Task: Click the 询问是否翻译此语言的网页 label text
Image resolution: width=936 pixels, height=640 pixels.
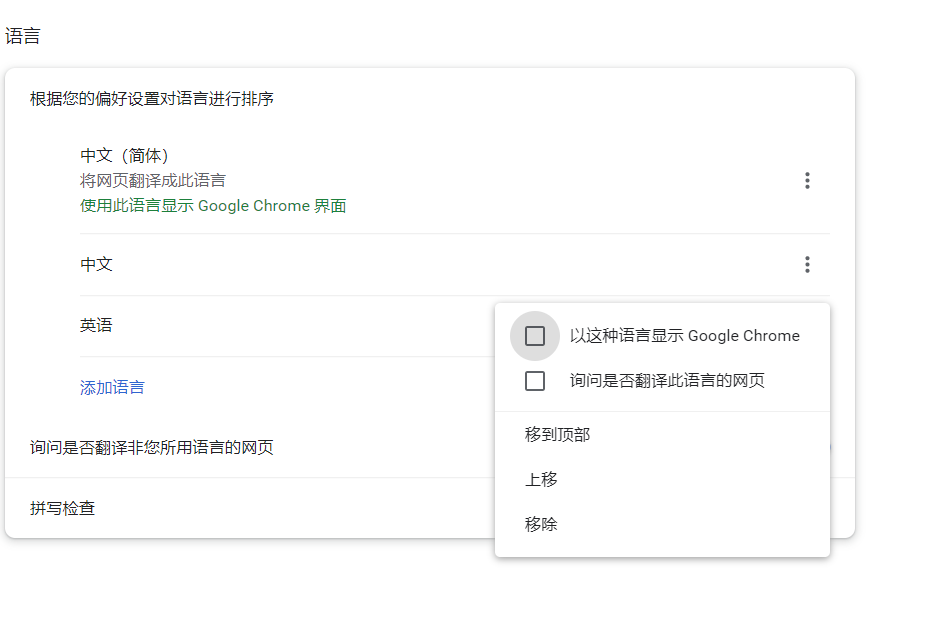Action: tap(667, 381)
